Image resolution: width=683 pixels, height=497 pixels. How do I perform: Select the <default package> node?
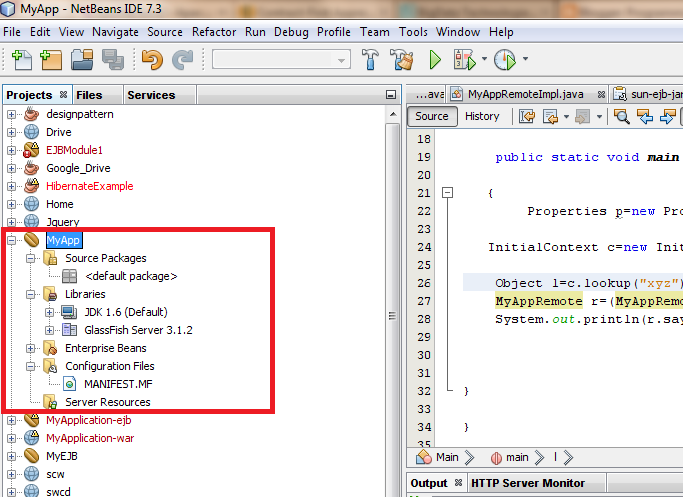tap(131, 276)
